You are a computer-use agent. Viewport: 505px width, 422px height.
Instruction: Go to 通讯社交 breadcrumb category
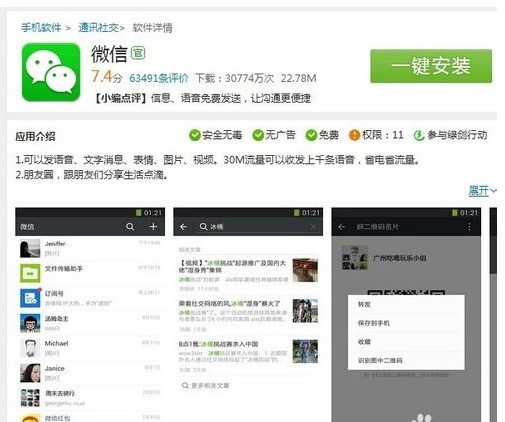99,28
